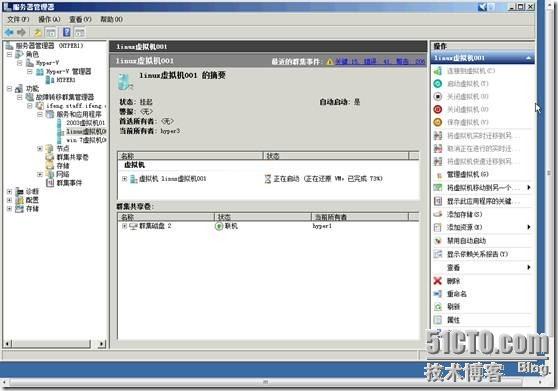Viewport: 558px width, 391px height.
Task: Open the 查看 submenu in the actions pane
Action: (x=529, y=267)
